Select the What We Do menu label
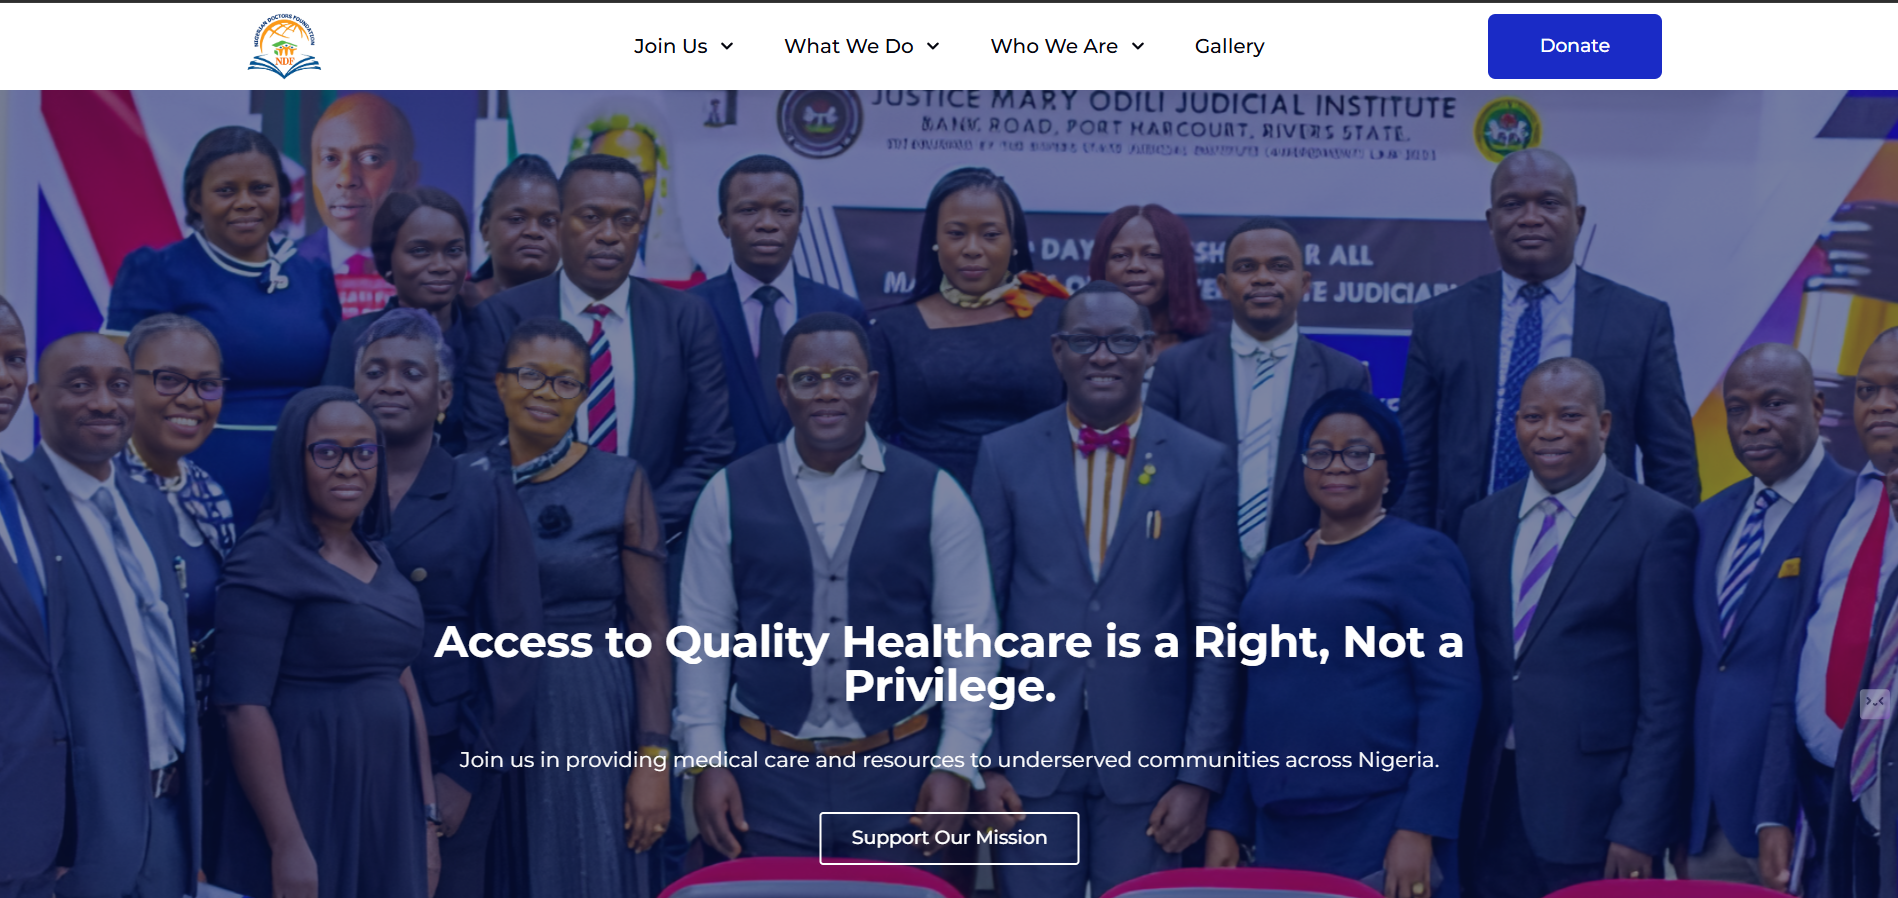1898x898 pixels. tap(849, 46)
